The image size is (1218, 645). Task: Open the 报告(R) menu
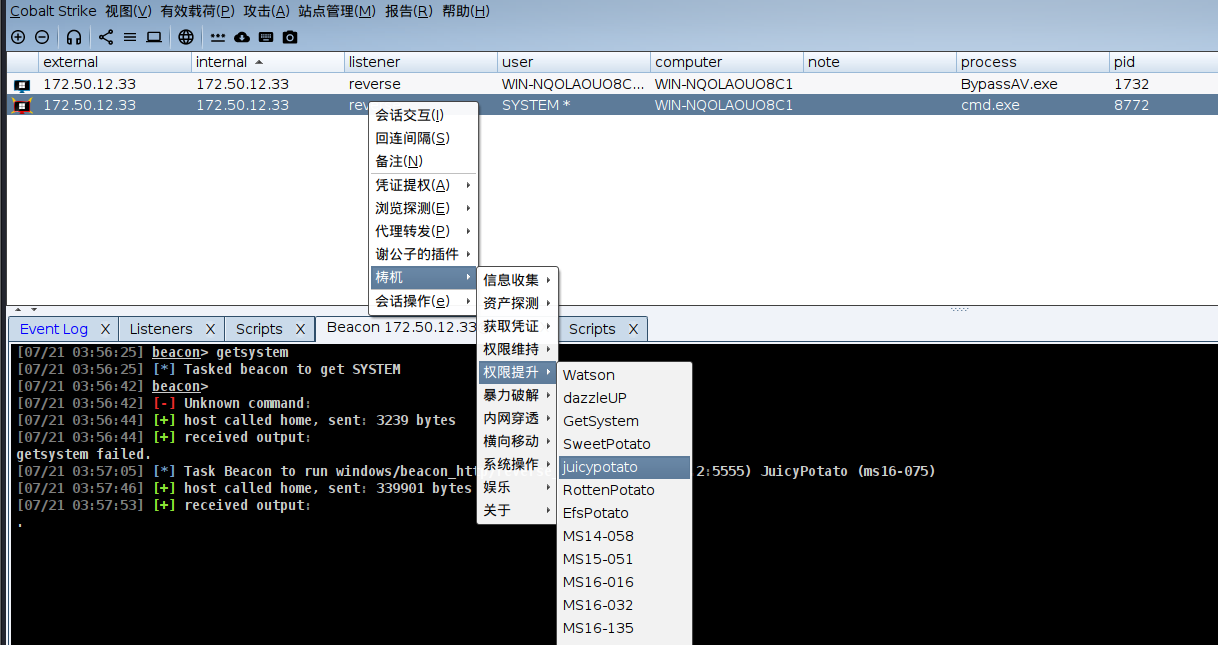point(408,11)
